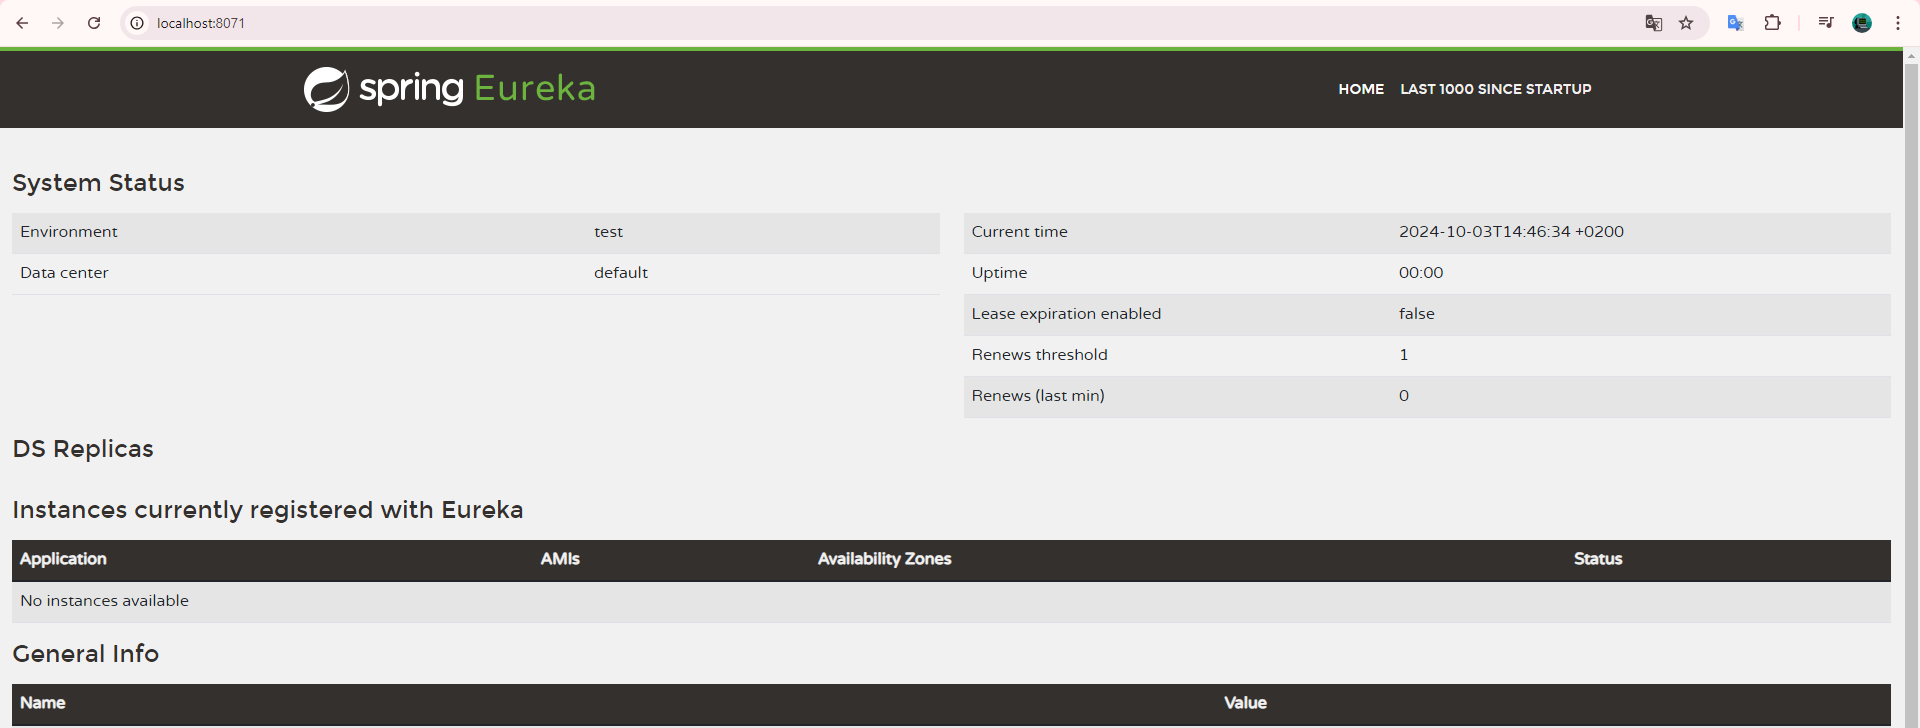Open the translate page icon

coord(1654,23)
